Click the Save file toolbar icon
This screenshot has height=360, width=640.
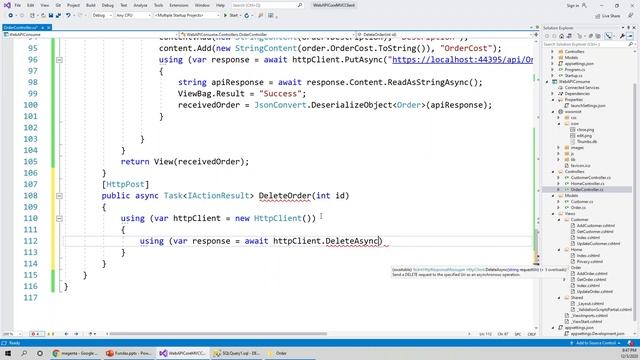[51, 16]
